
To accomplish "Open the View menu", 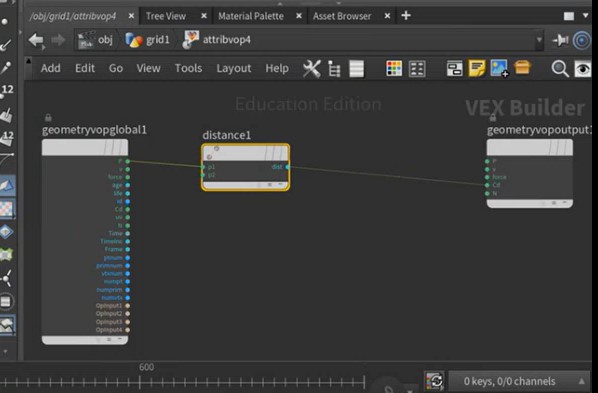I will point(148,68).
